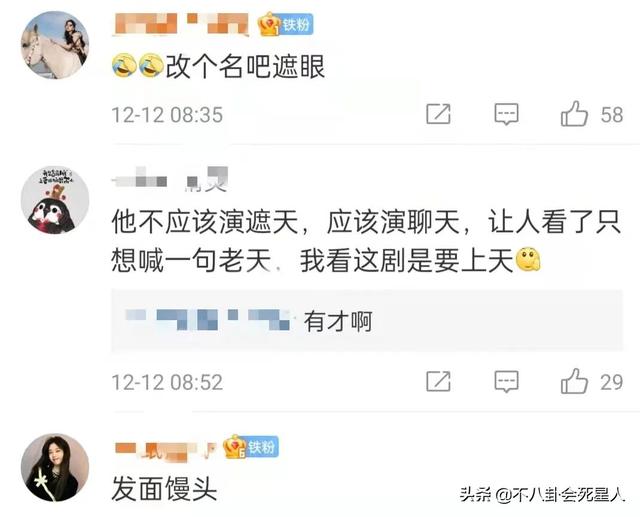Tap the 铁粉 badge on first commenter
The image size is (640, 517).
pos(285,24)
